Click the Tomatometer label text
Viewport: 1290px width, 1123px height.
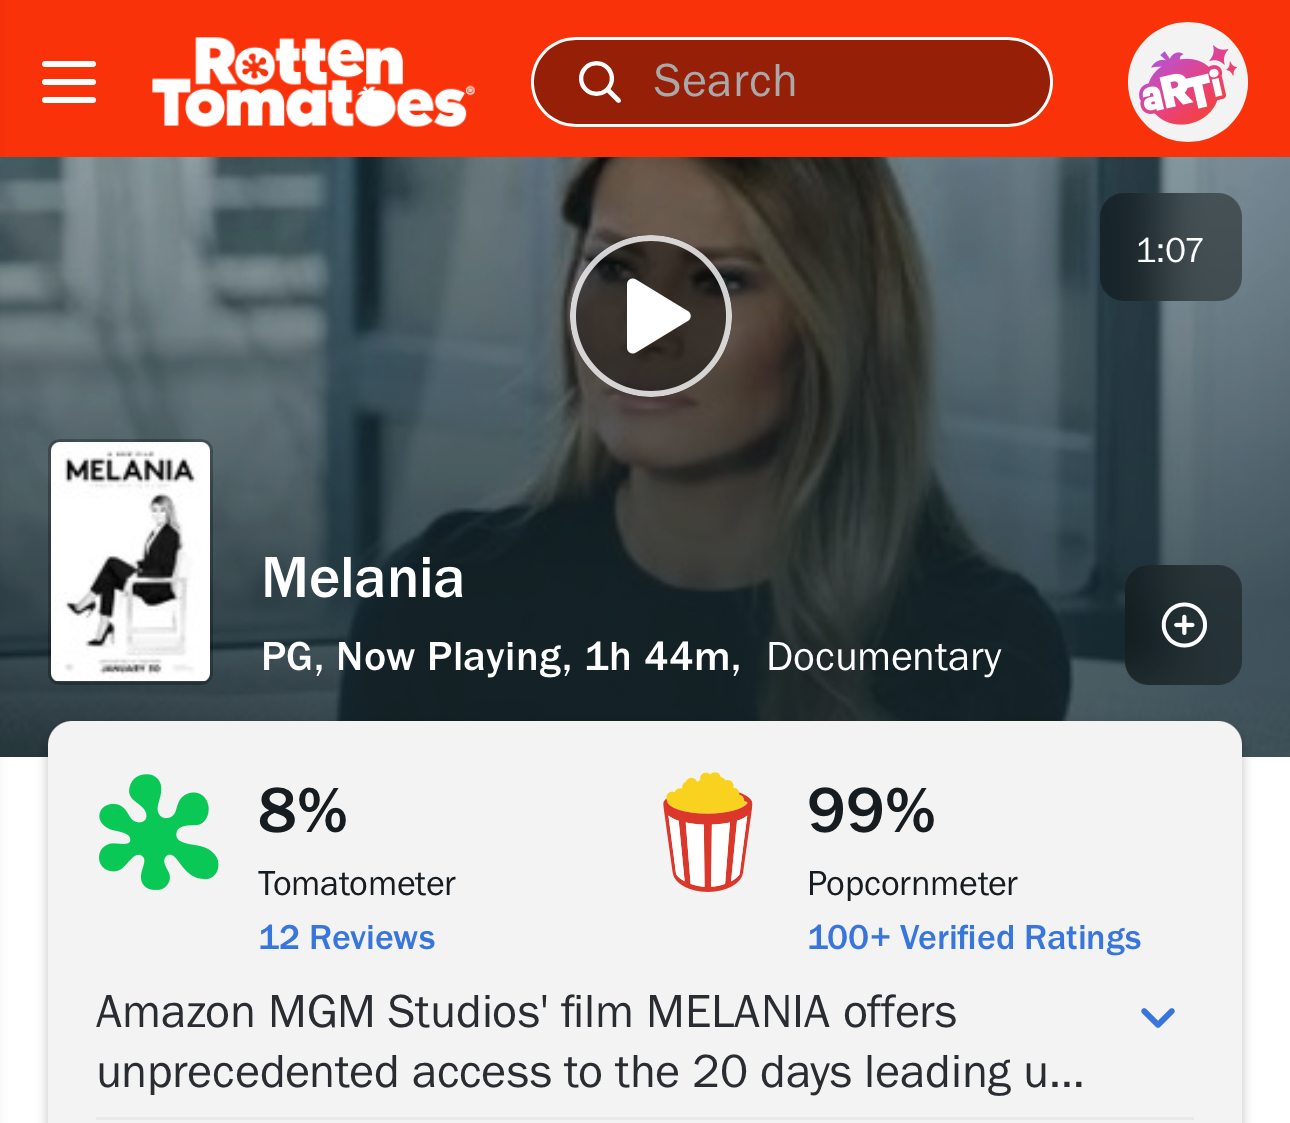click(357, 884)
